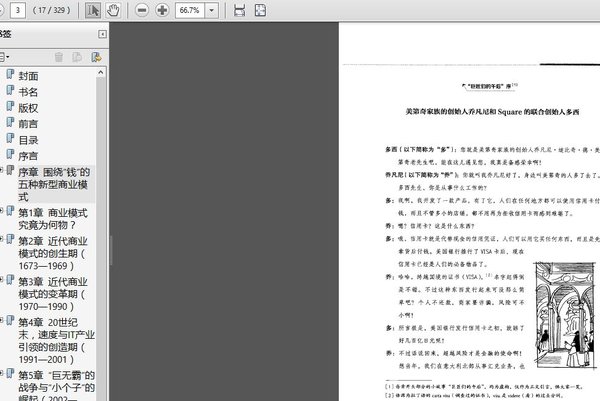Image resolution: width=600 pixels, height=401 pixels.
Task: Open 第5章 "巨无霸"的战争 bookmark
Action: [56, 385]
